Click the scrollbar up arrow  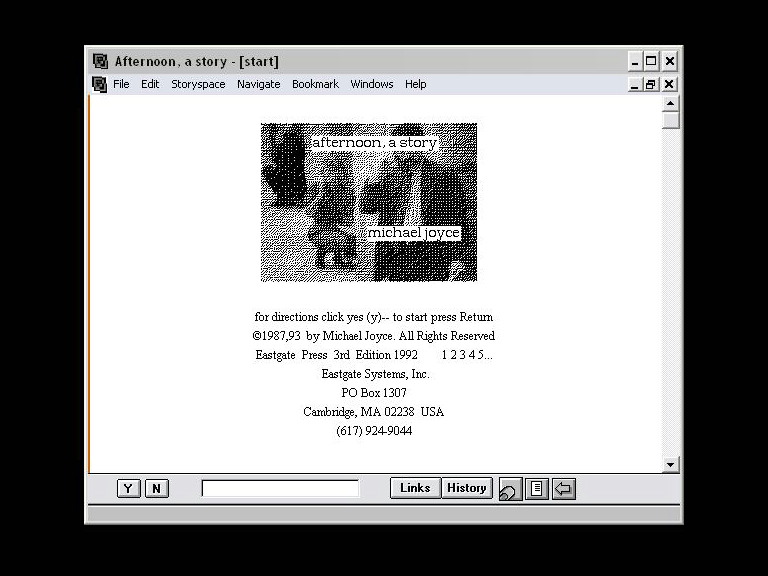(671, 103)
